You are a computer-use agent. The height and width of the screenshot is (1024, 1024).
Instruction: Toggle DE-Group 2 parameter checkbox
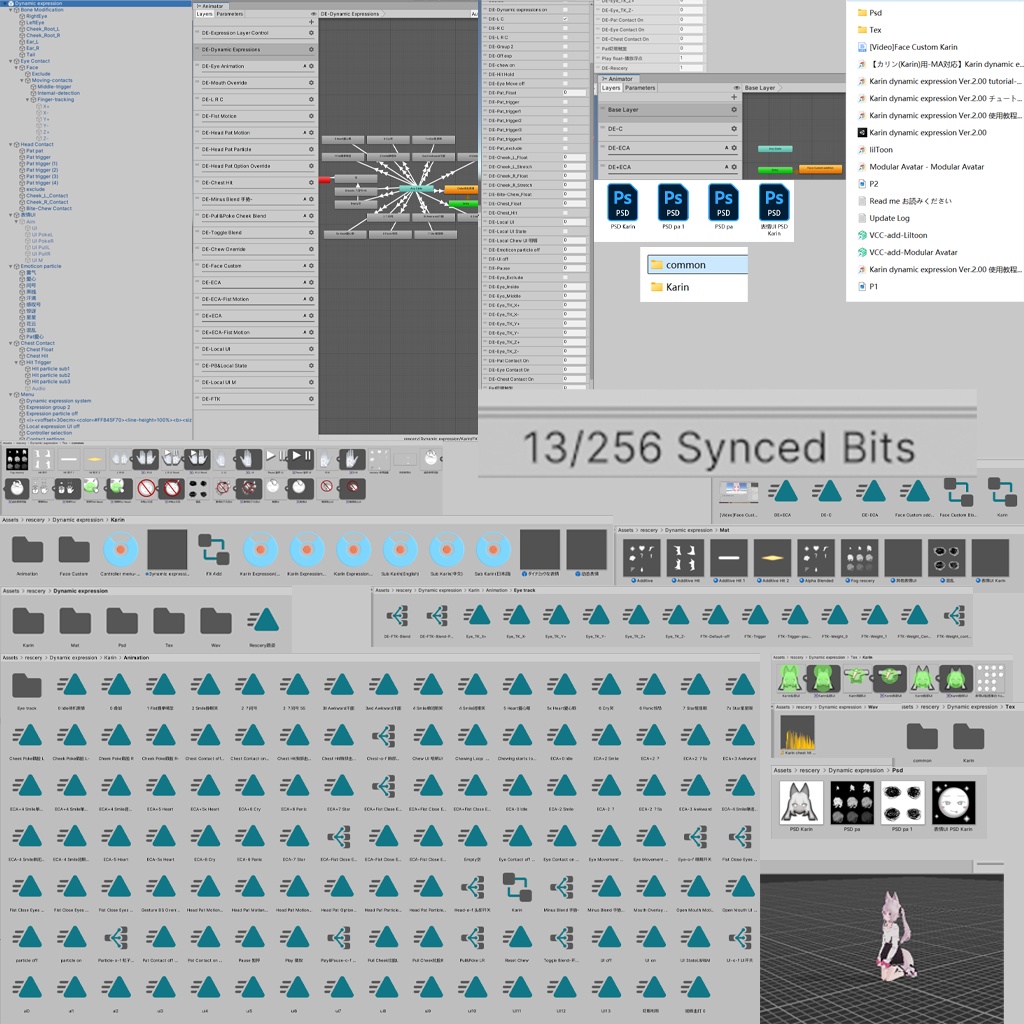click(565, 46)
